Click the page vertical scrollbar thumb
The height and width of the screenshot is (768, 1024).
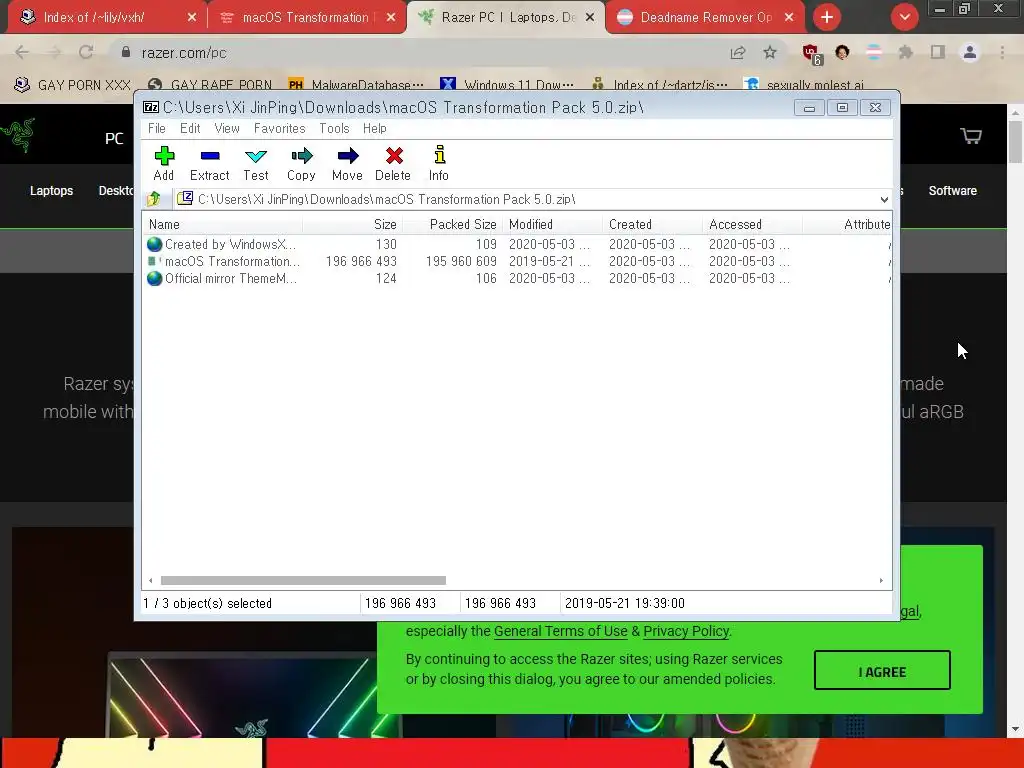tap(1016, 142)
